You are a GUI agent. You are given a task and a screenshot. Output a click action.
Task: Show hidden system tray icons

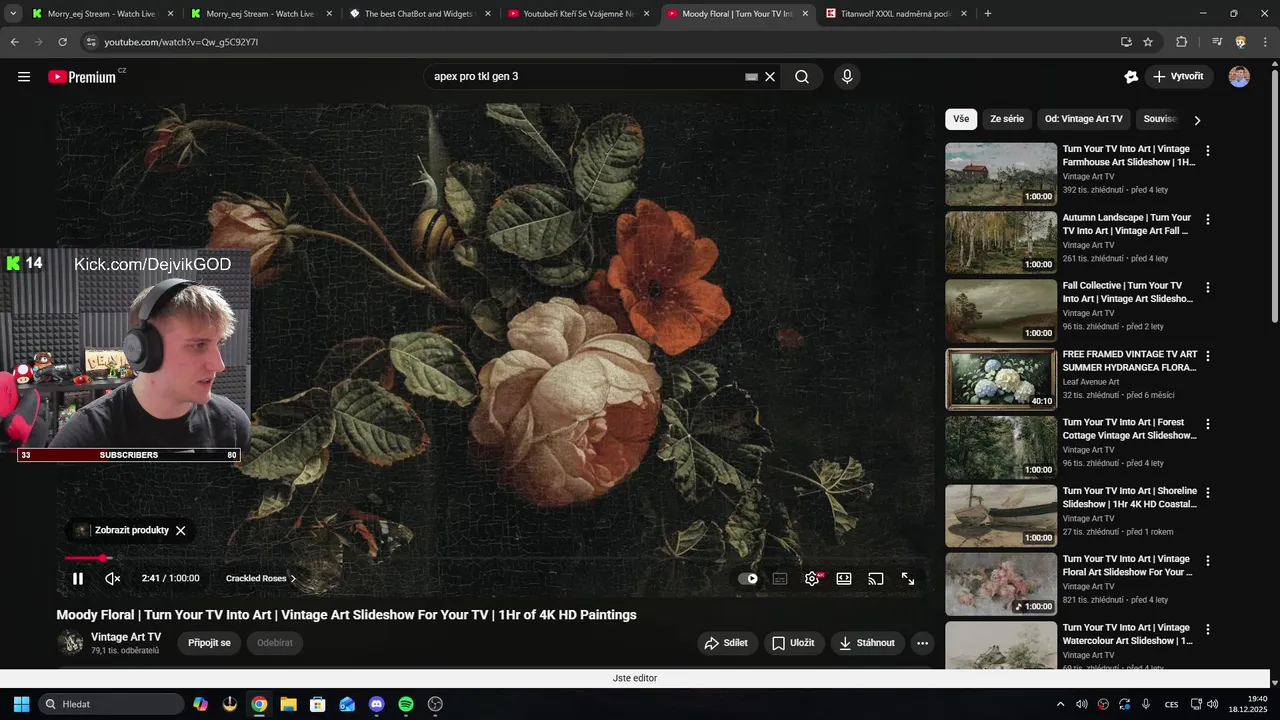click(x=1060, y=704)
